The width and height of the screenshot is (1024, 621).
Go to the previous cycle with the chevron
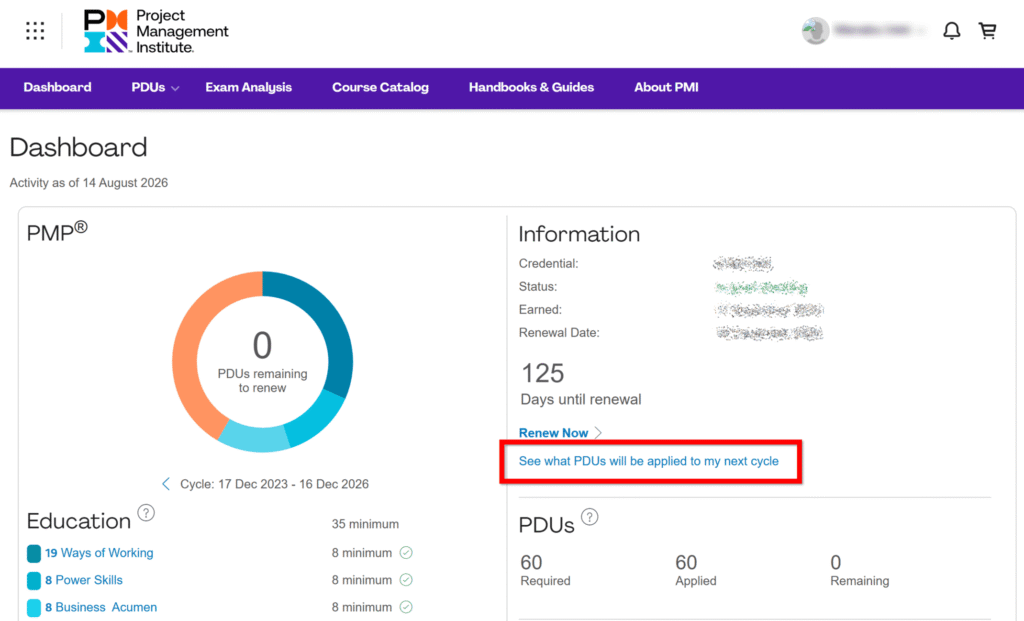pos(166,484)
